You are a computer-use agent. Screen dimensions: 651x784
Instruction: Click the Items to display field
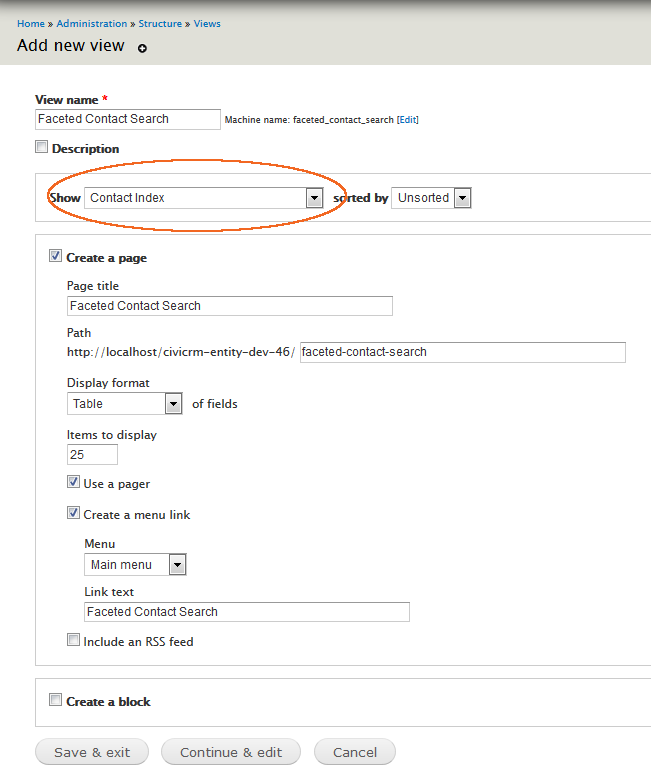pos(92,454)
